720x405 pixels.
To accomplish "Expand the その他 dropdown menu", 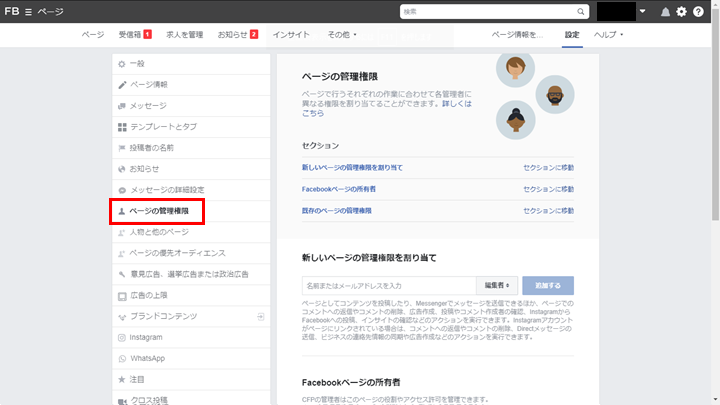I will pos(342,34).
